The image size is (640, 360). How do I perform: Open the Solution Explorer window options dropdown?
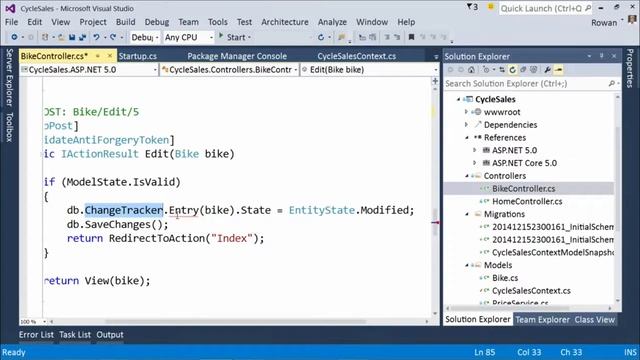589,56
